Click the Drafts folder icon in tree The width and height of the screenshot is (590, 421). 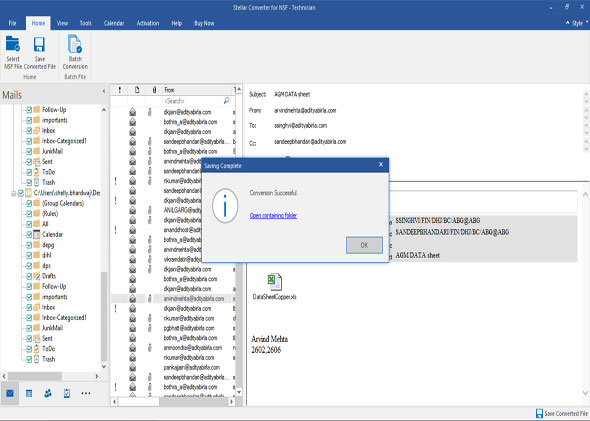click(x=36, y=276)
